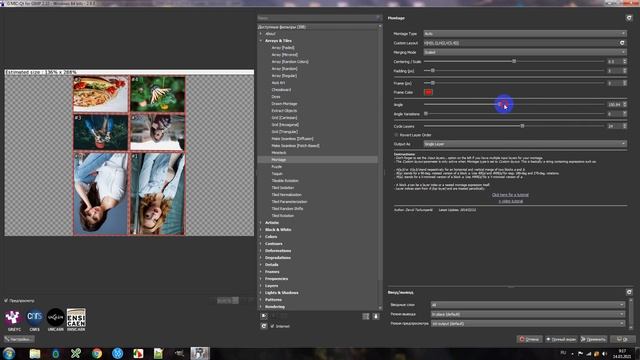The width and height of the screenshot is (640, 360).
Task: Open Google Chrome from the taskbar
Action: point(97,353)
